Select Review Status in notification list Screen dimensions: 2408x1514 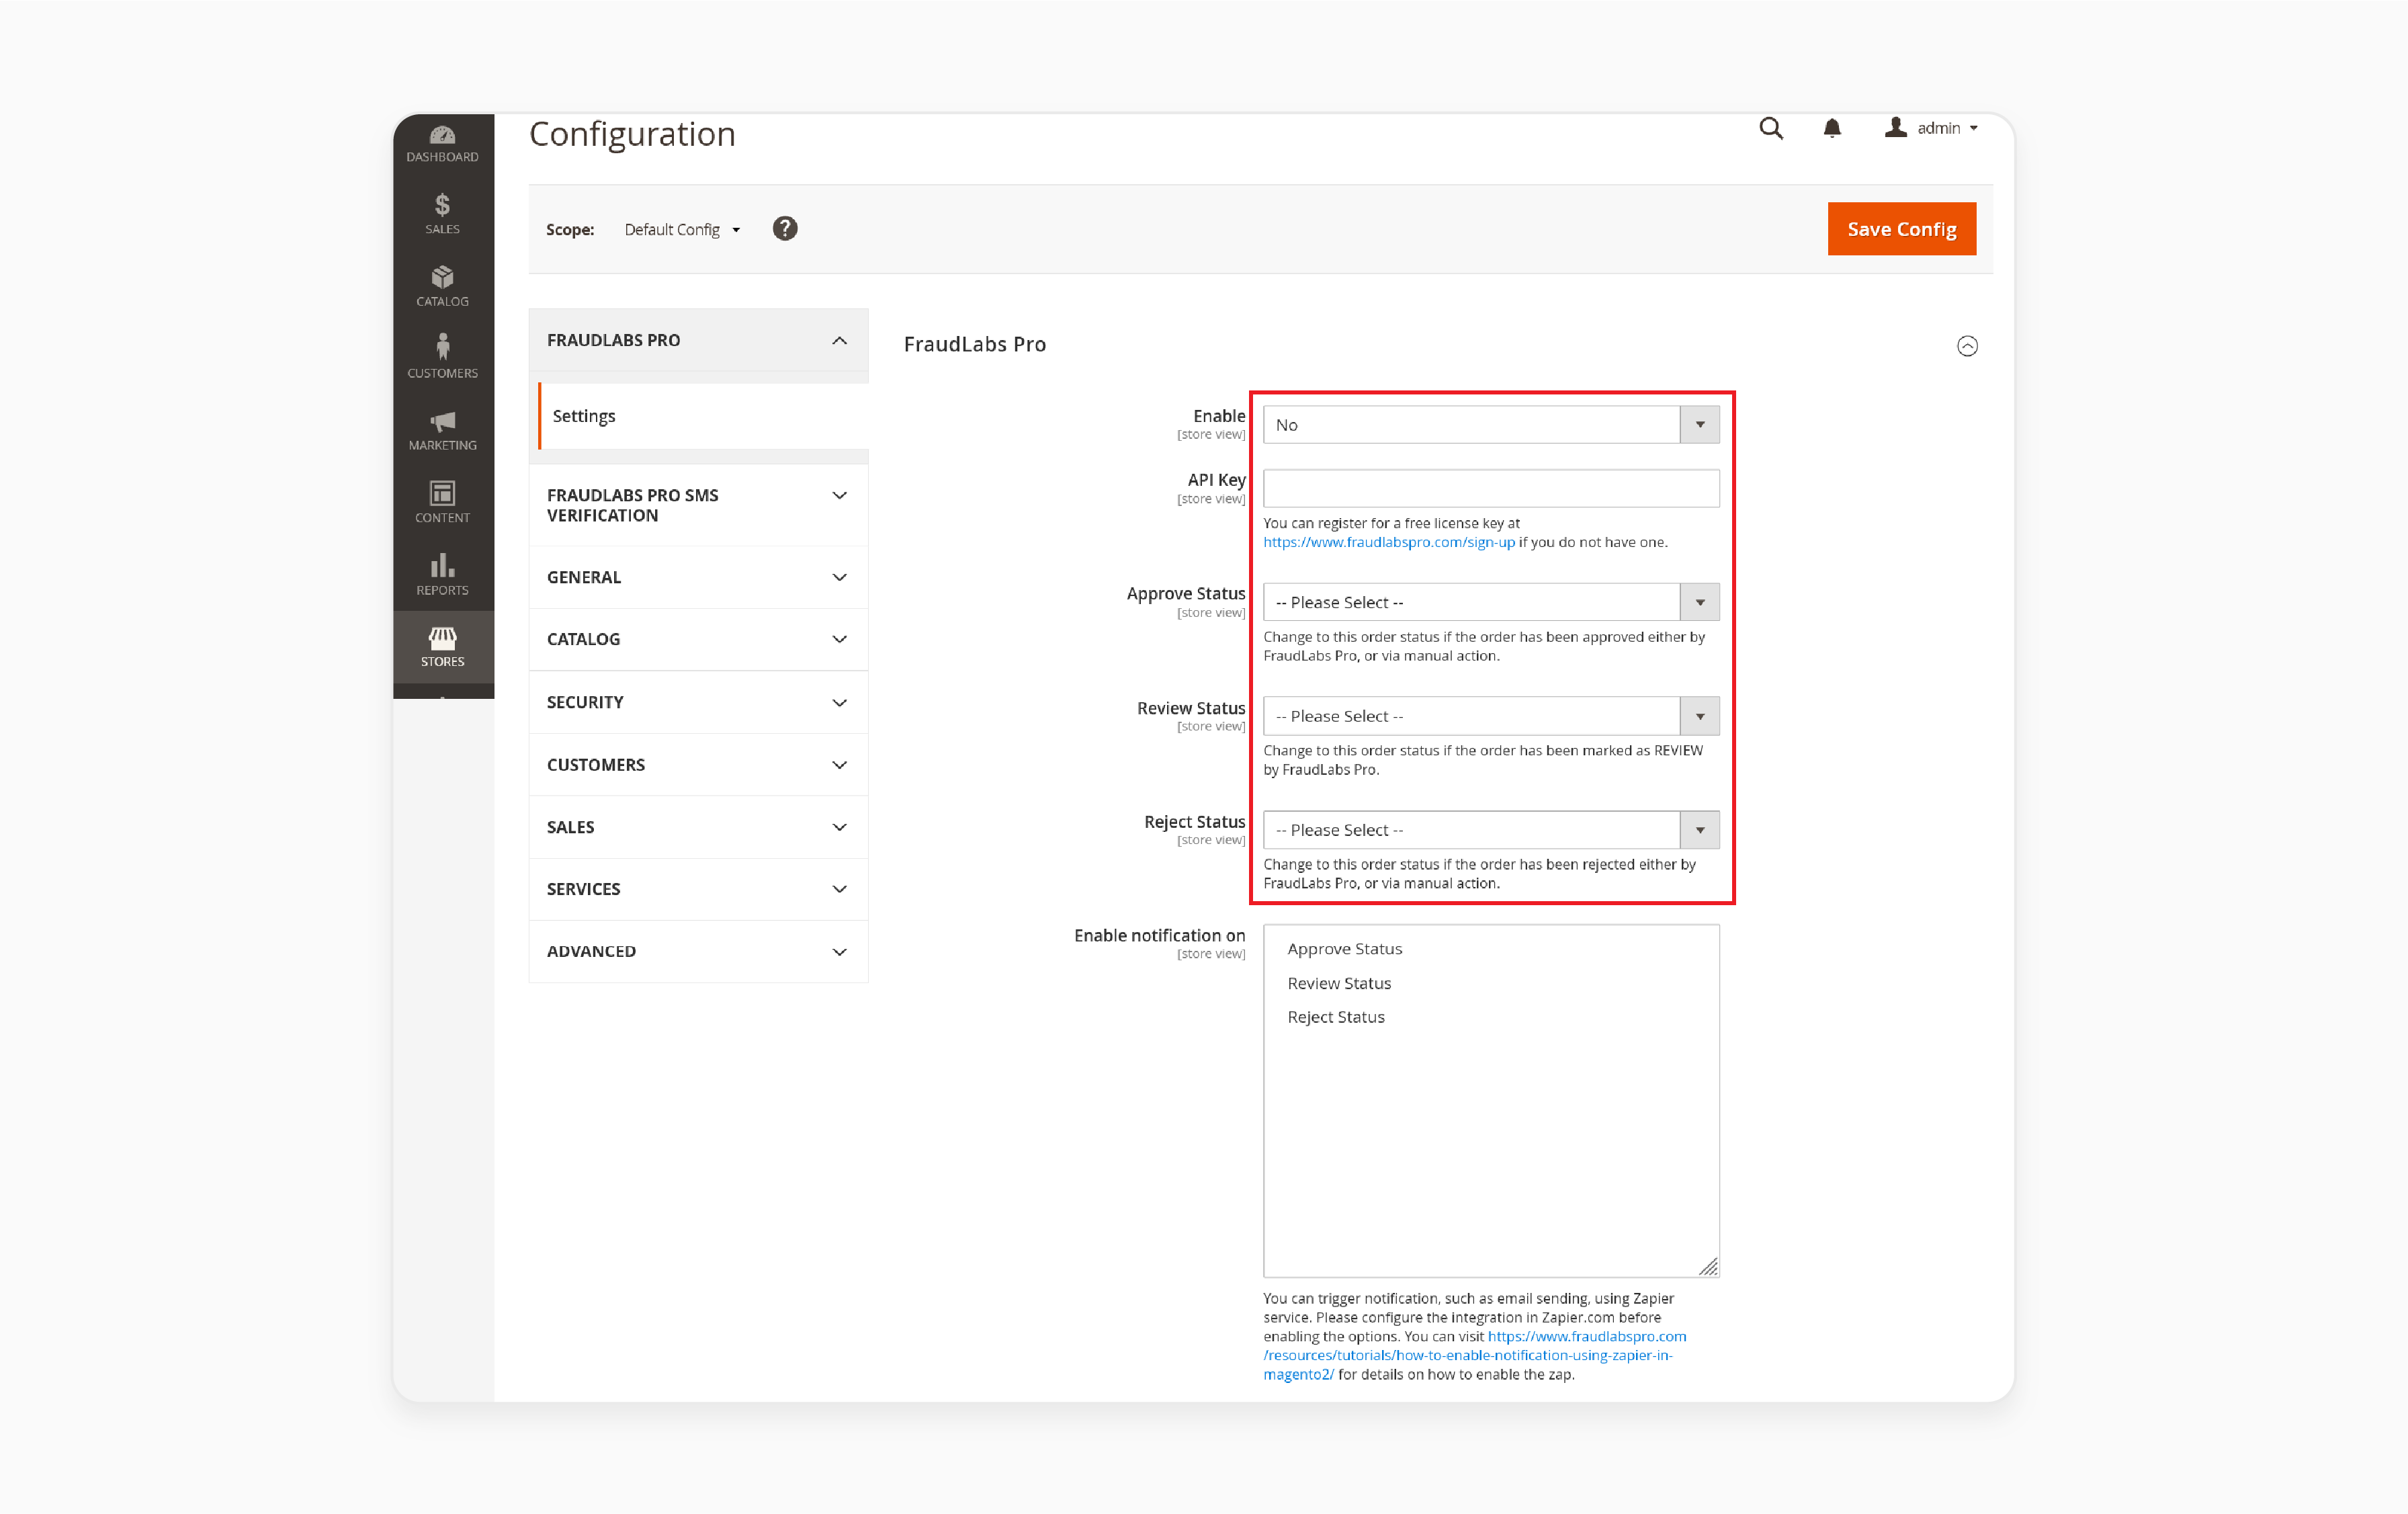1339,983
